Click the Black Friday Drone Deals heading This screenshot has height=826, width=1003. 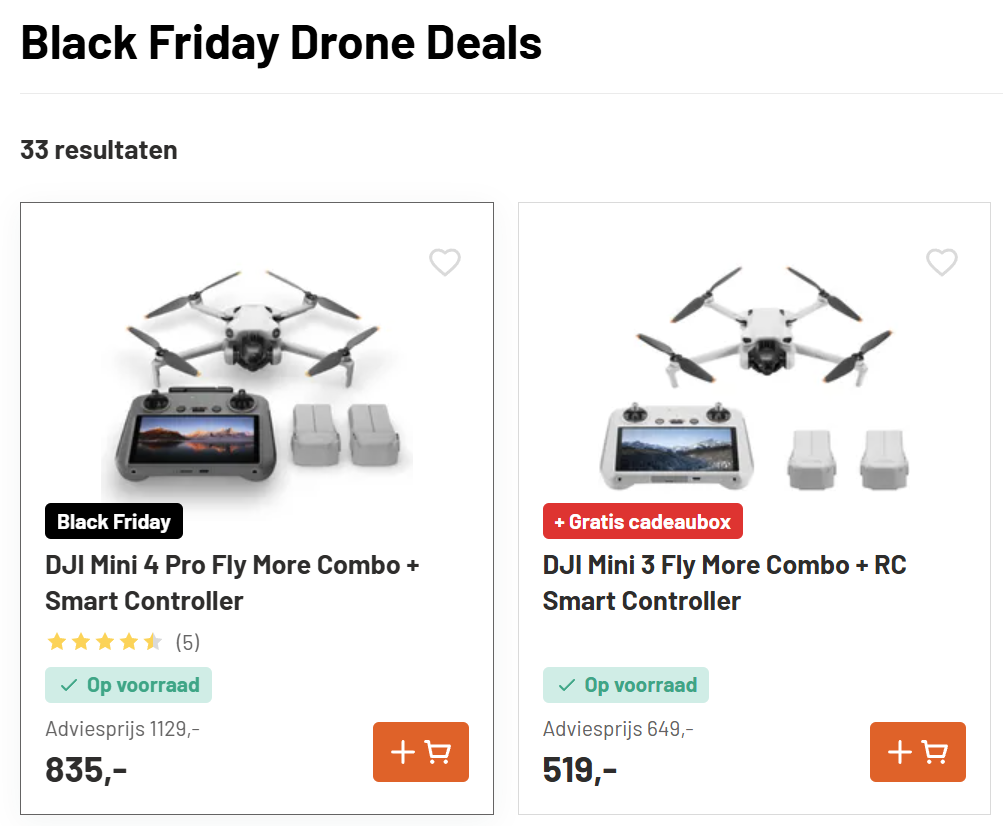point(281,43)
